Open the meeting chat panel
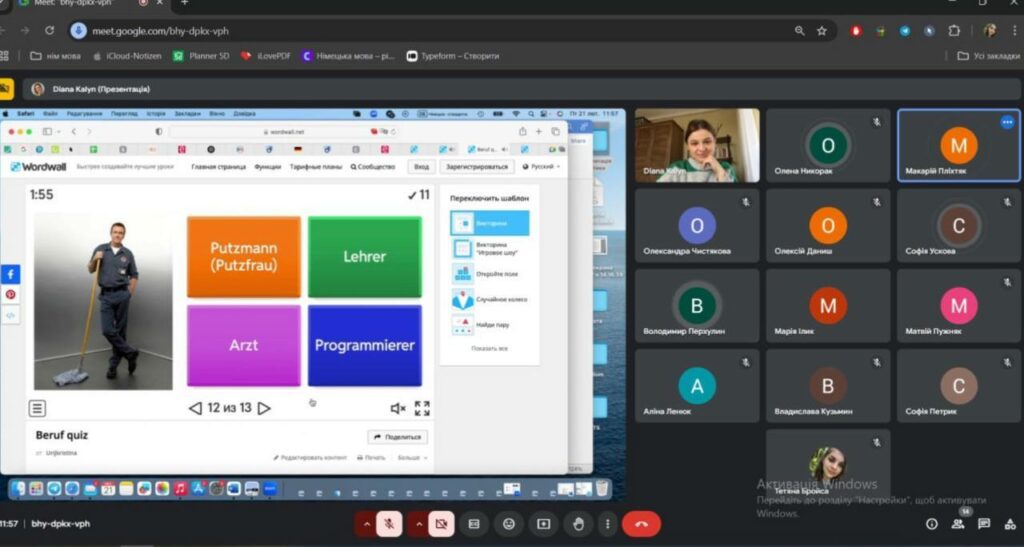1024x547 pixels. [984, 523]
